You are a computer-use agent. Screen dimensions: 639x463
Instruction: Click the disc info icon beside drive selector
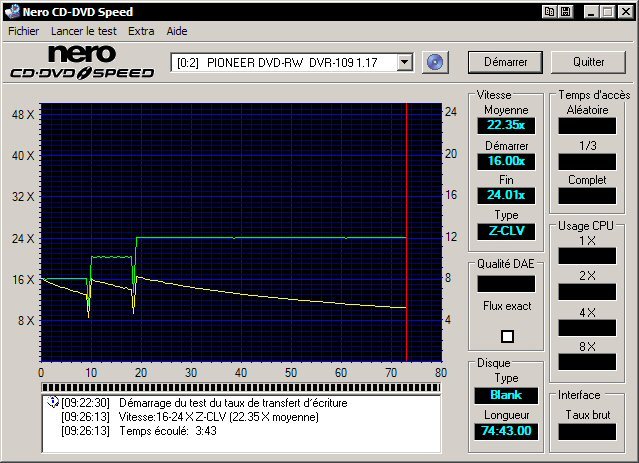tap(435, 62)
